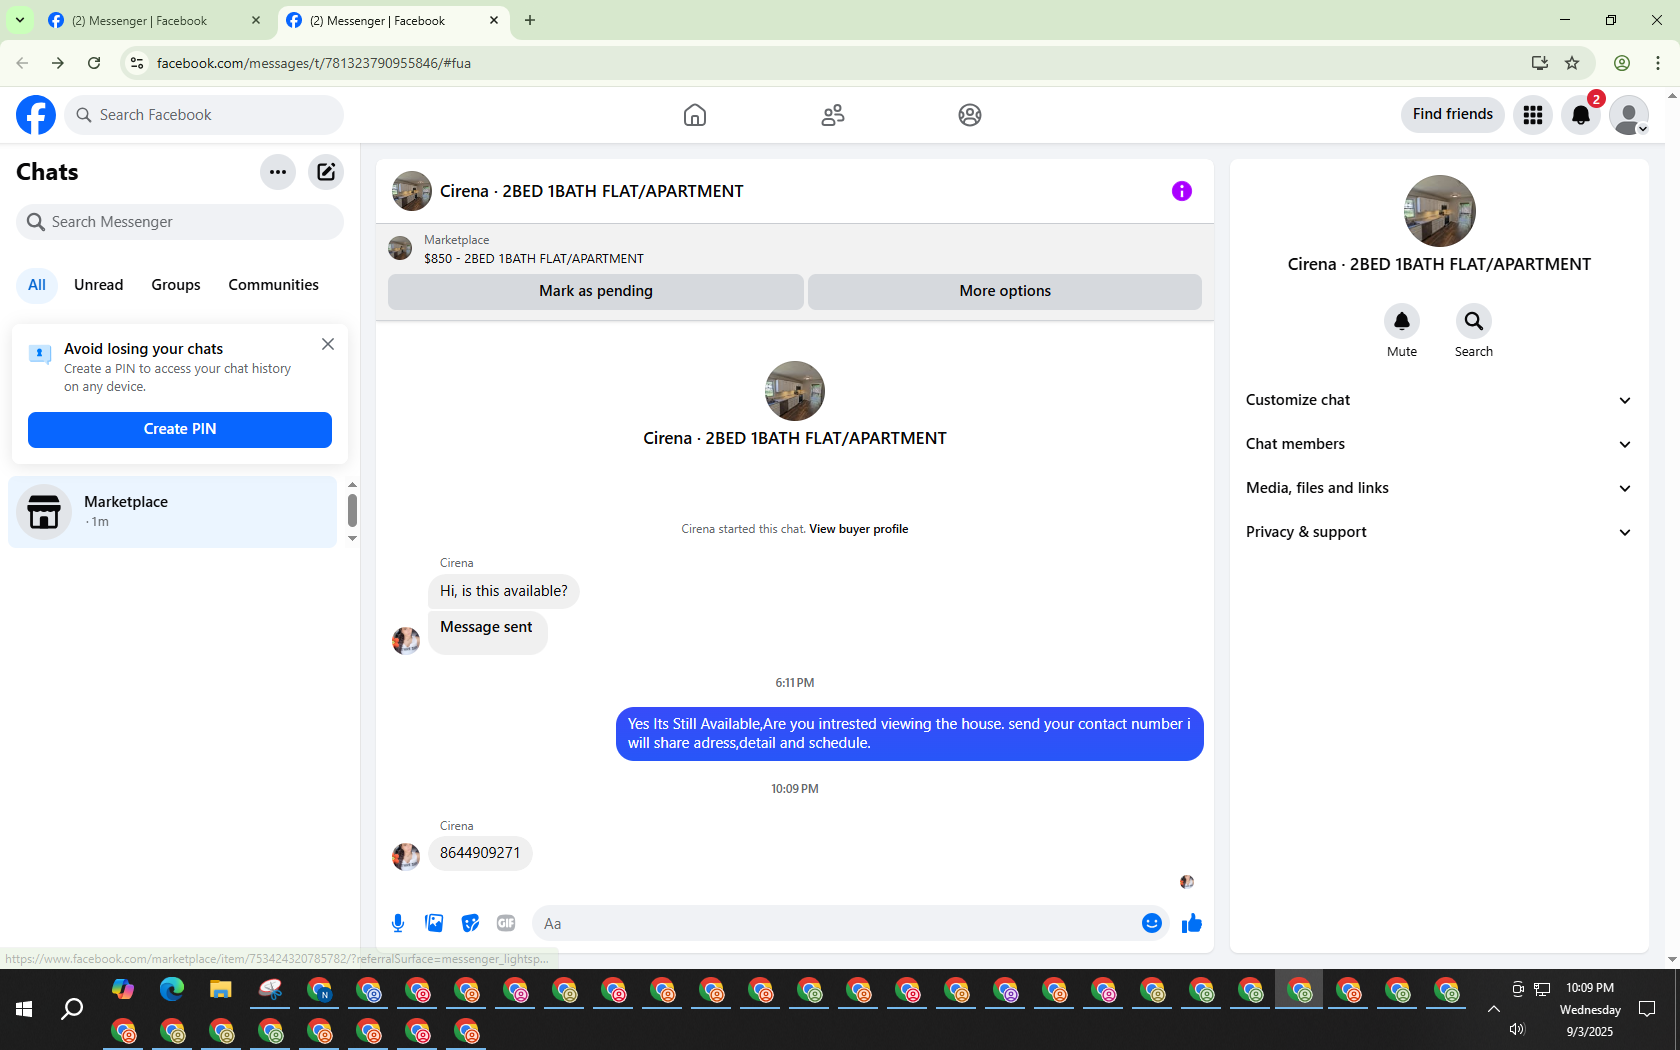This screenshot has width=1680, height=1050.
Task: Record a voice clip with microphone icon
Action: pyautogui.click(x=398, y=923)
